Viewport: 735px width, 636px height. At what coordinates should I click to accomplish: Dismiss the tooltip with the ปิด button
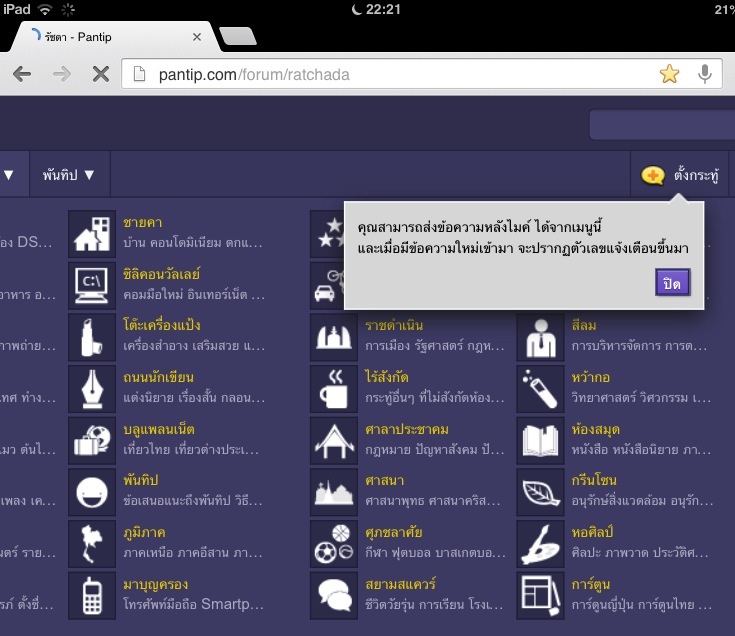click(672, 283)
